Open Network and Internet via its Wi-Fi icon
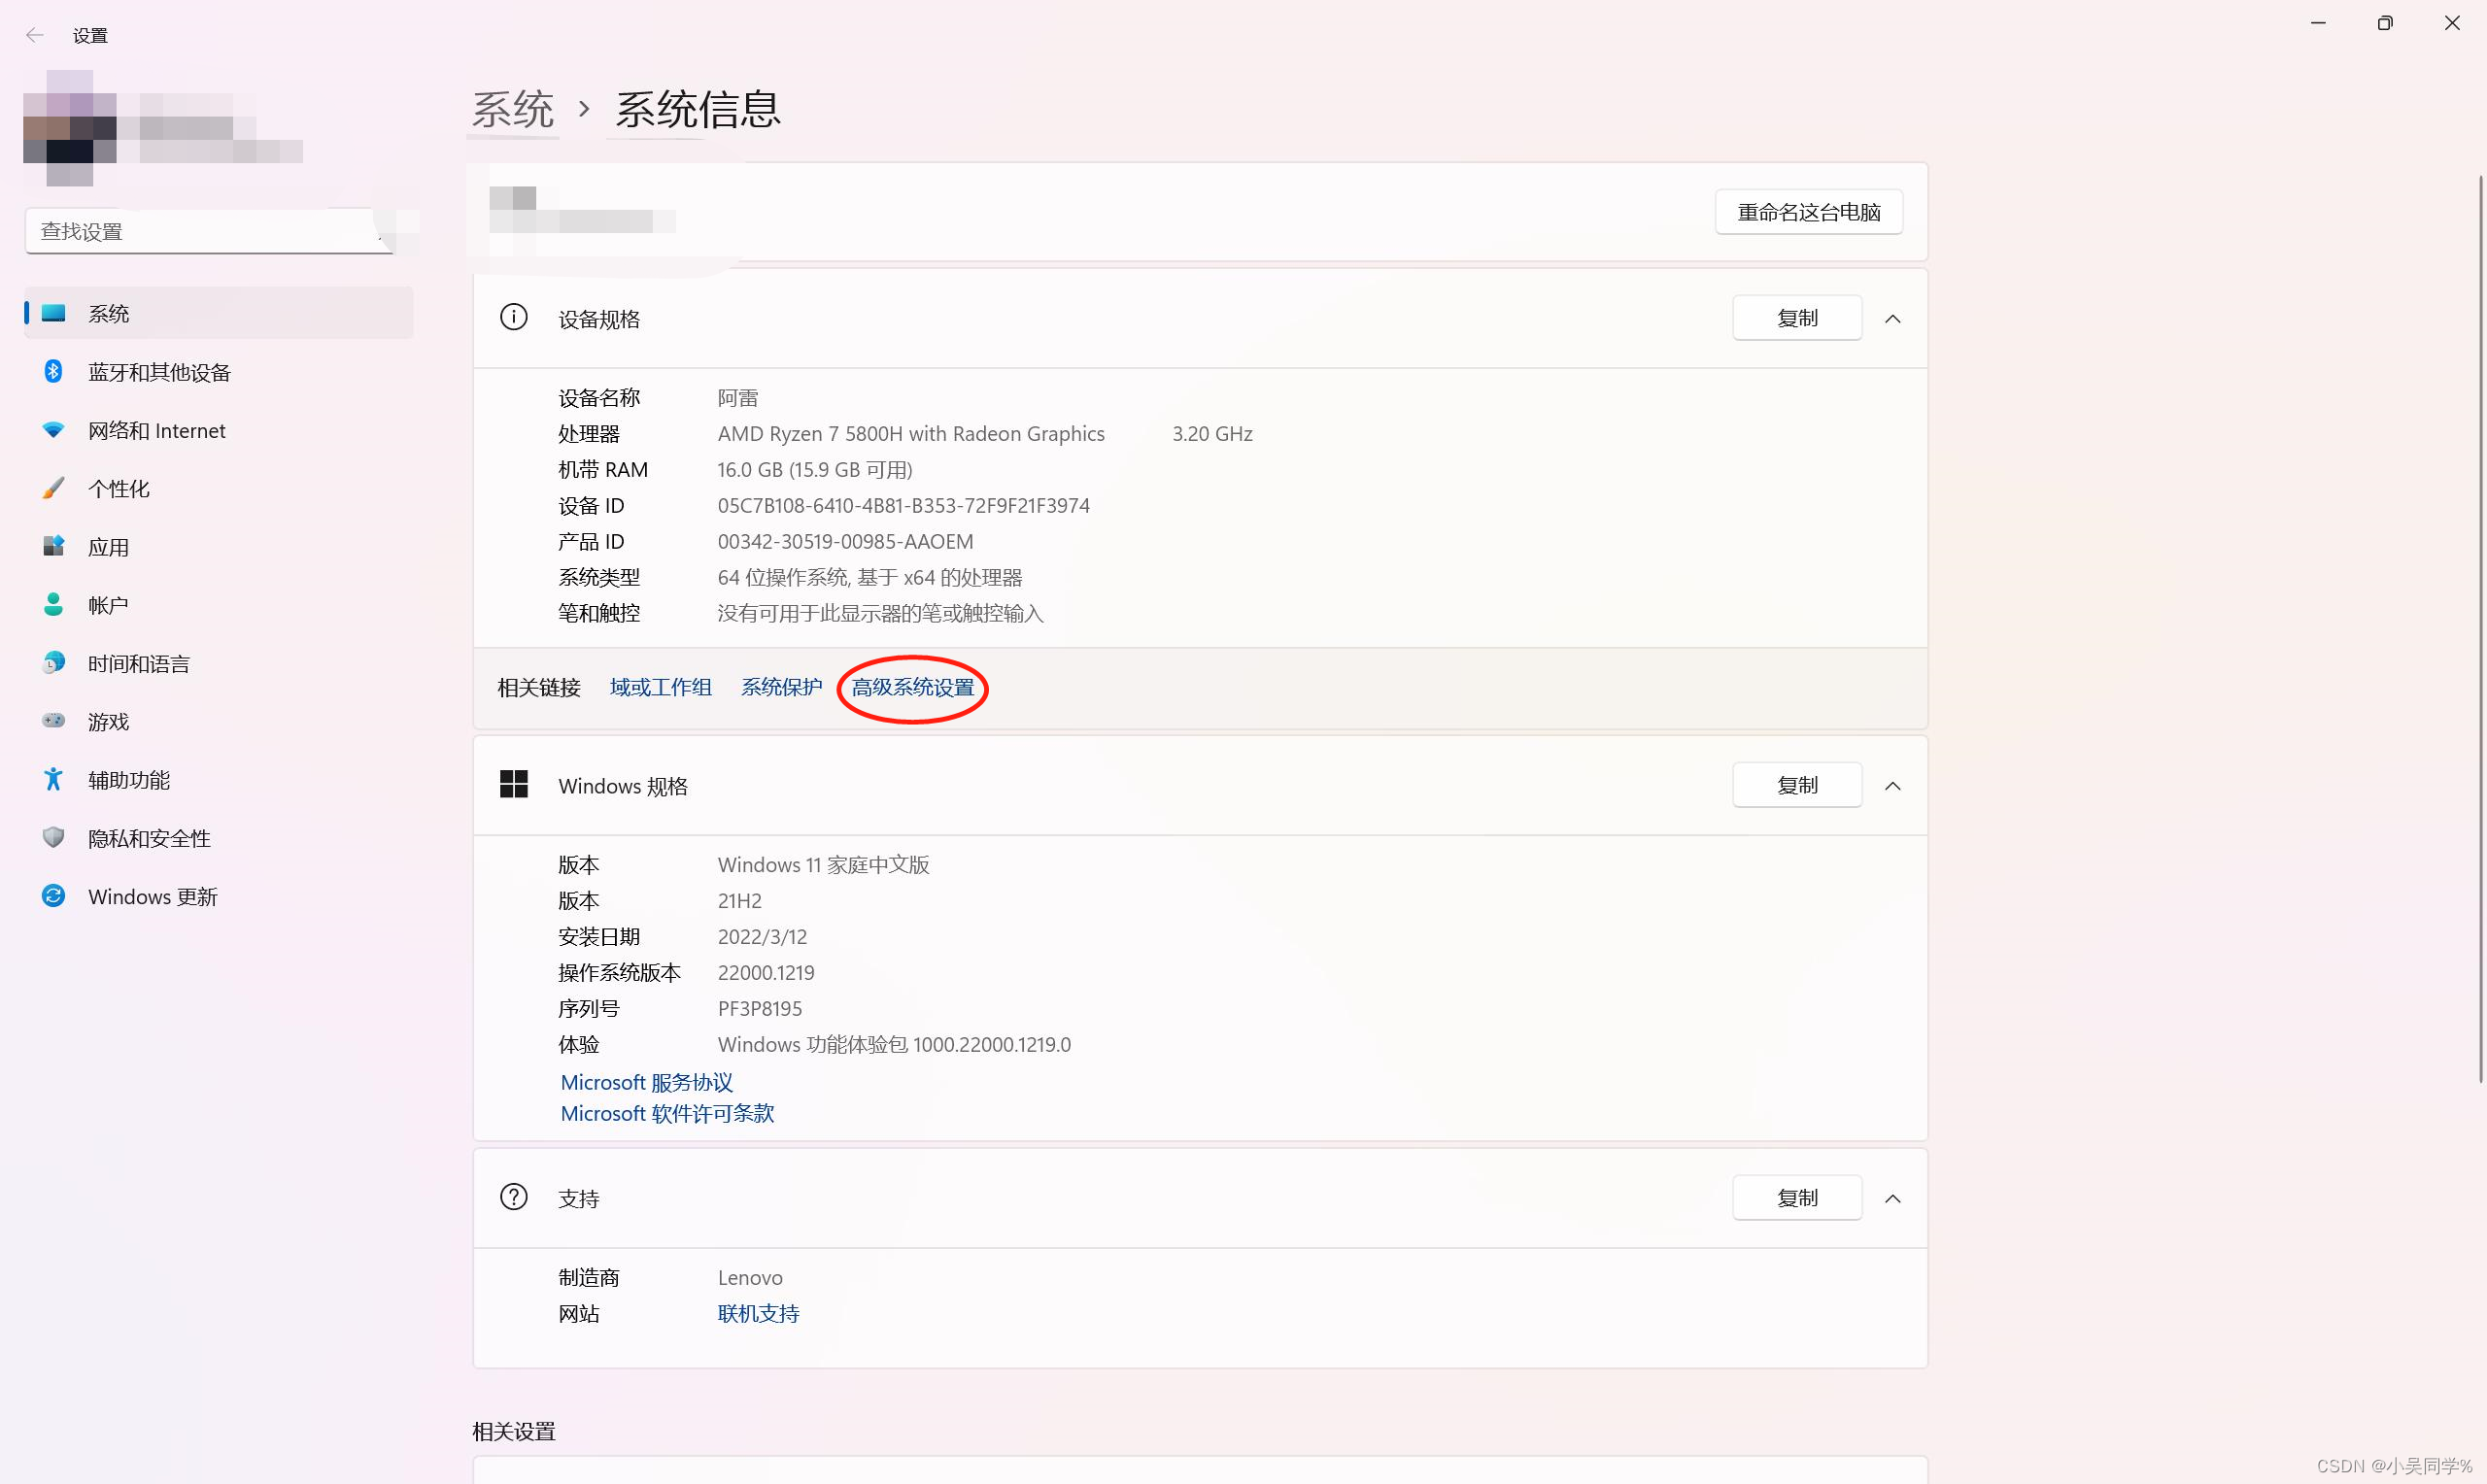 tap(54, 430)
